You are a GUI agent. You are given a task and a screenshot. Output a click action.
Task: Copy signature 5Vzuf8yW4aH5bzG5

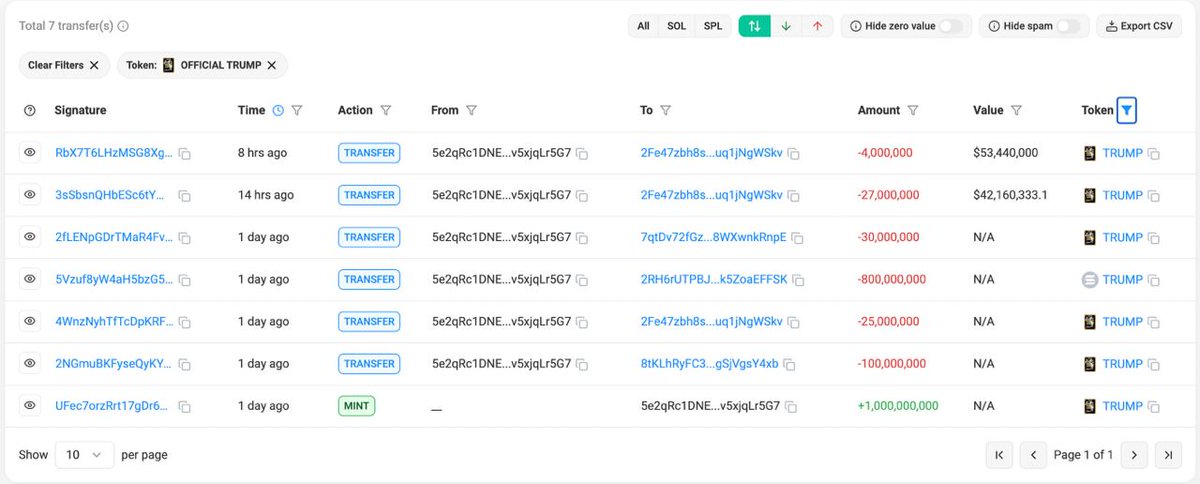(185, 280)
